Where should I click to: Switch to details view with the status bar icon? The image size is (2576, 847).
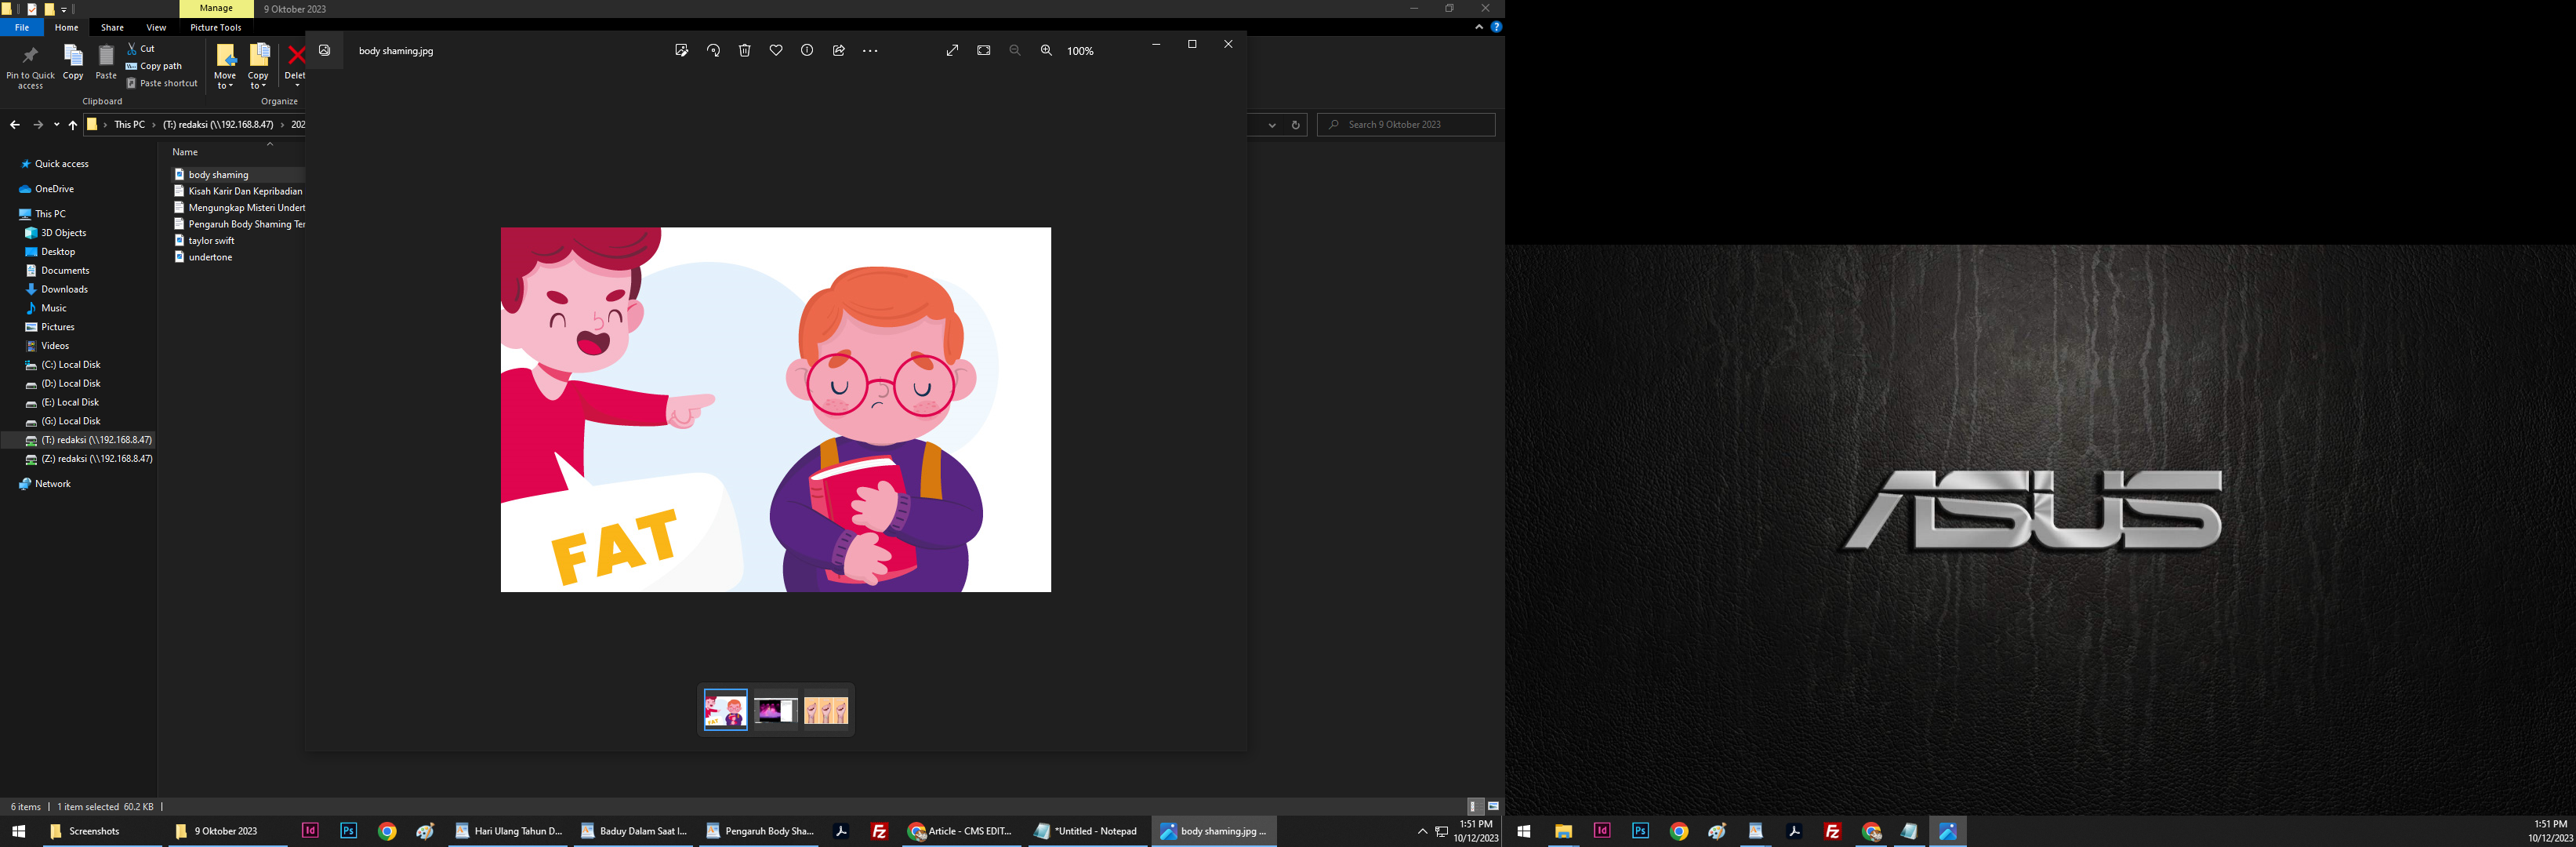click(1474, 806)
